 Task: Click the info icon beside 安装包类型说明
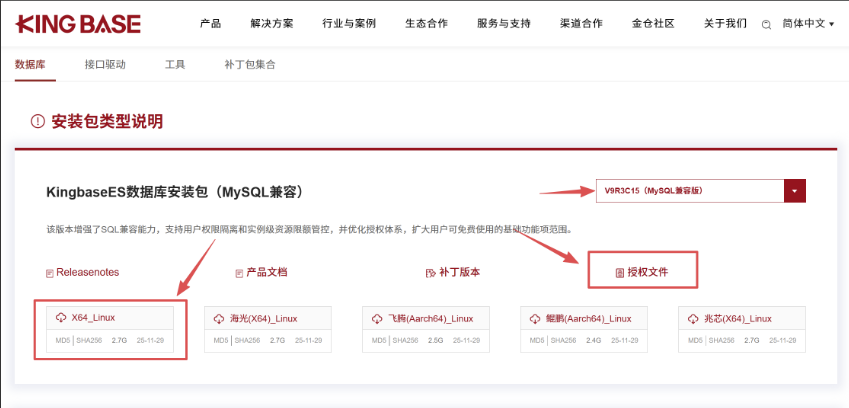coord(37,122)
